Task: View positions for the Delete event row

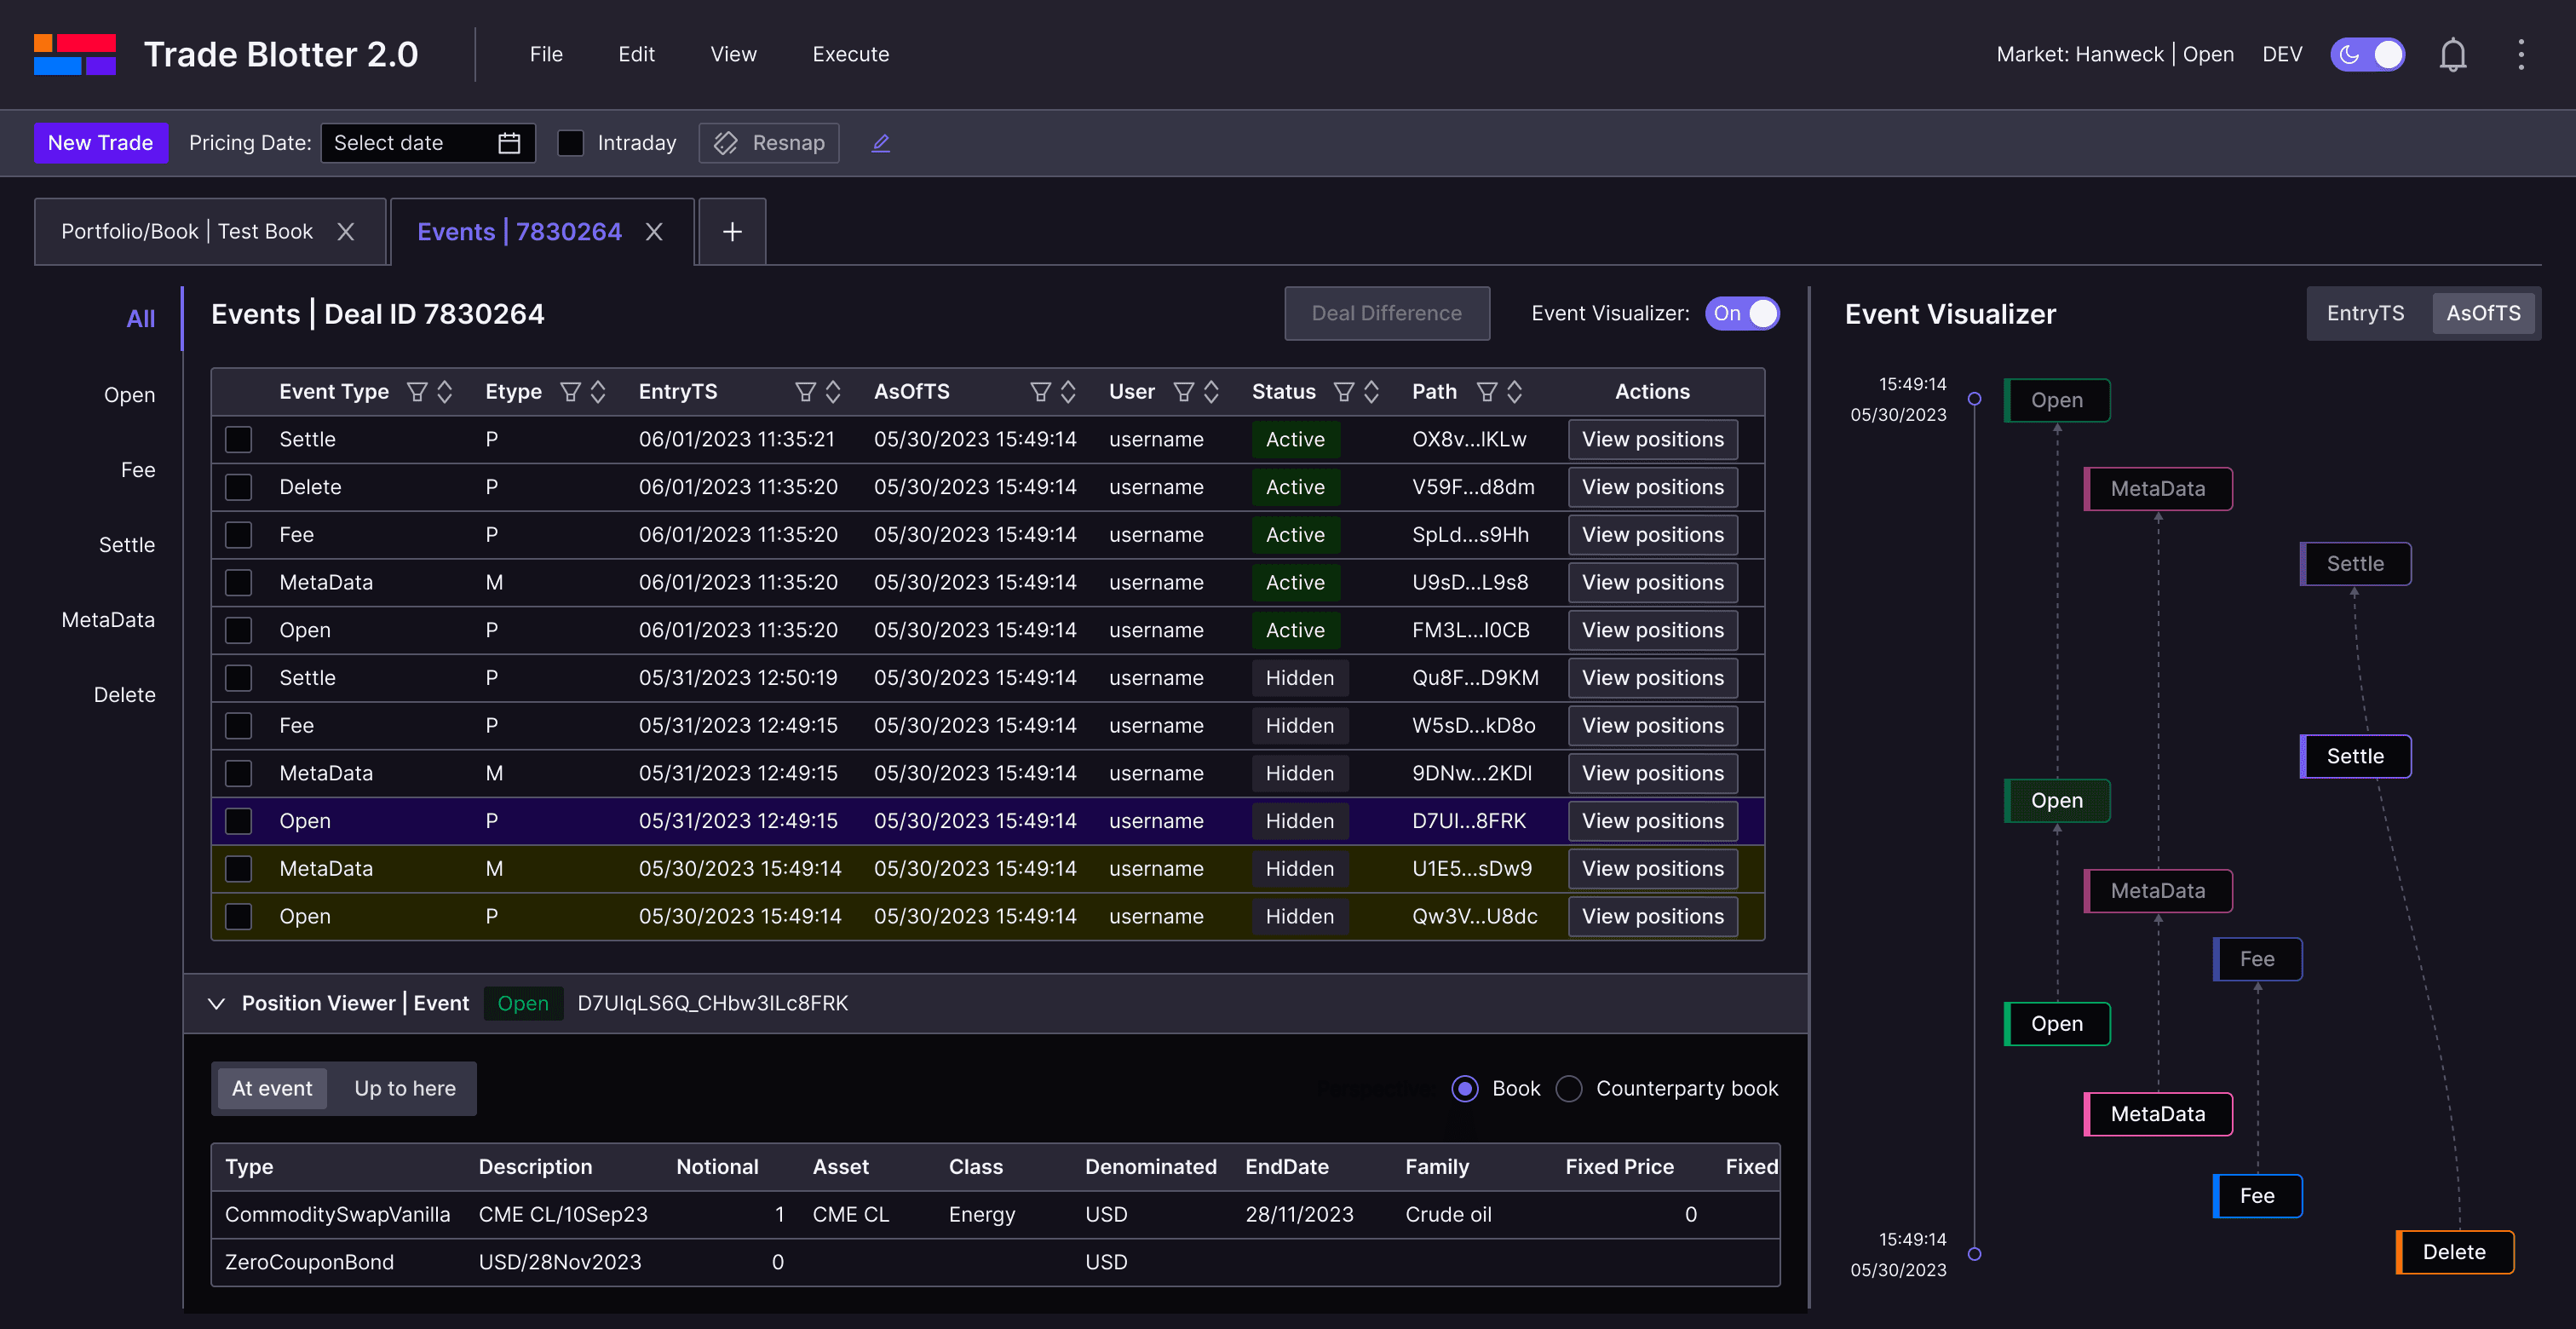Action: click(x=1652, y=487)
